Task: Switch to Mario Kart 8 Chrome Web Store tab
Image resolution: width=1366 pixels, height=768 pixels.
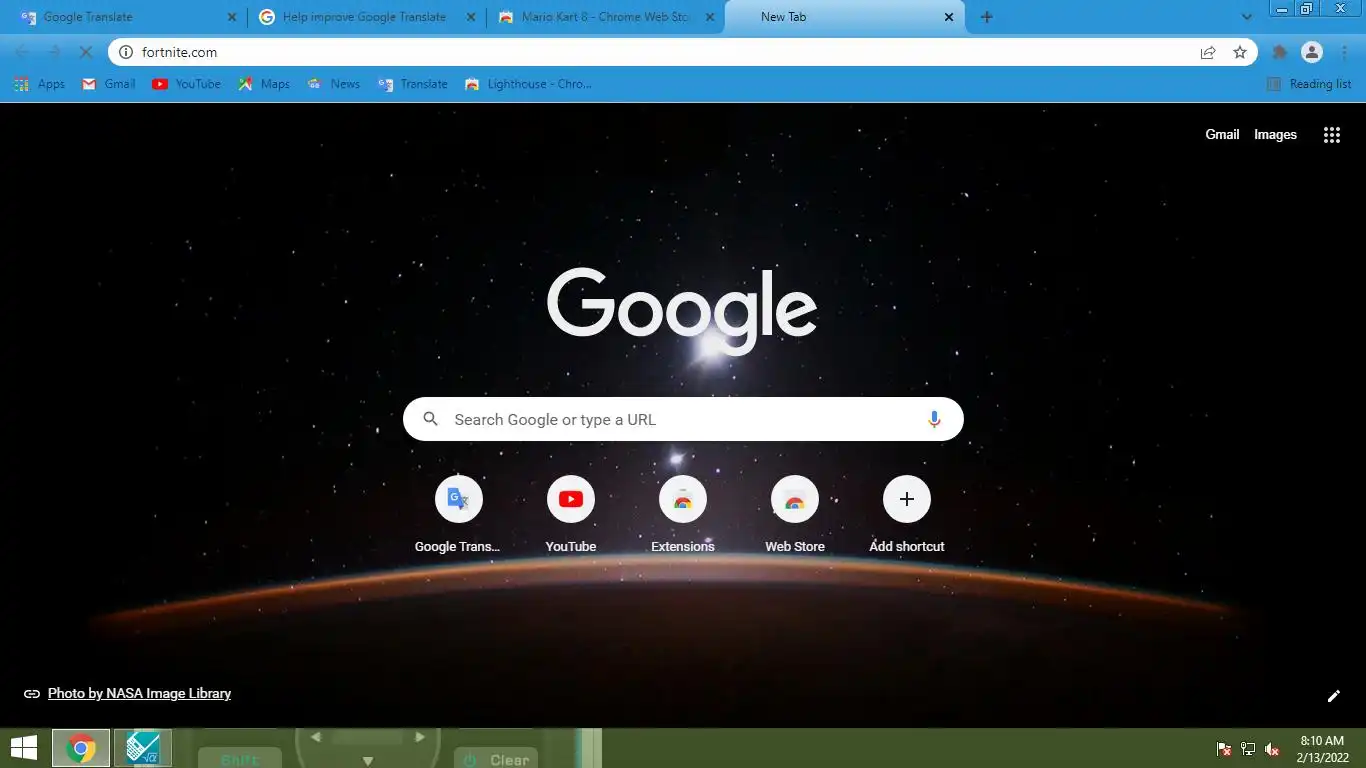Action: pyautogui.click(x=605, y=17)
